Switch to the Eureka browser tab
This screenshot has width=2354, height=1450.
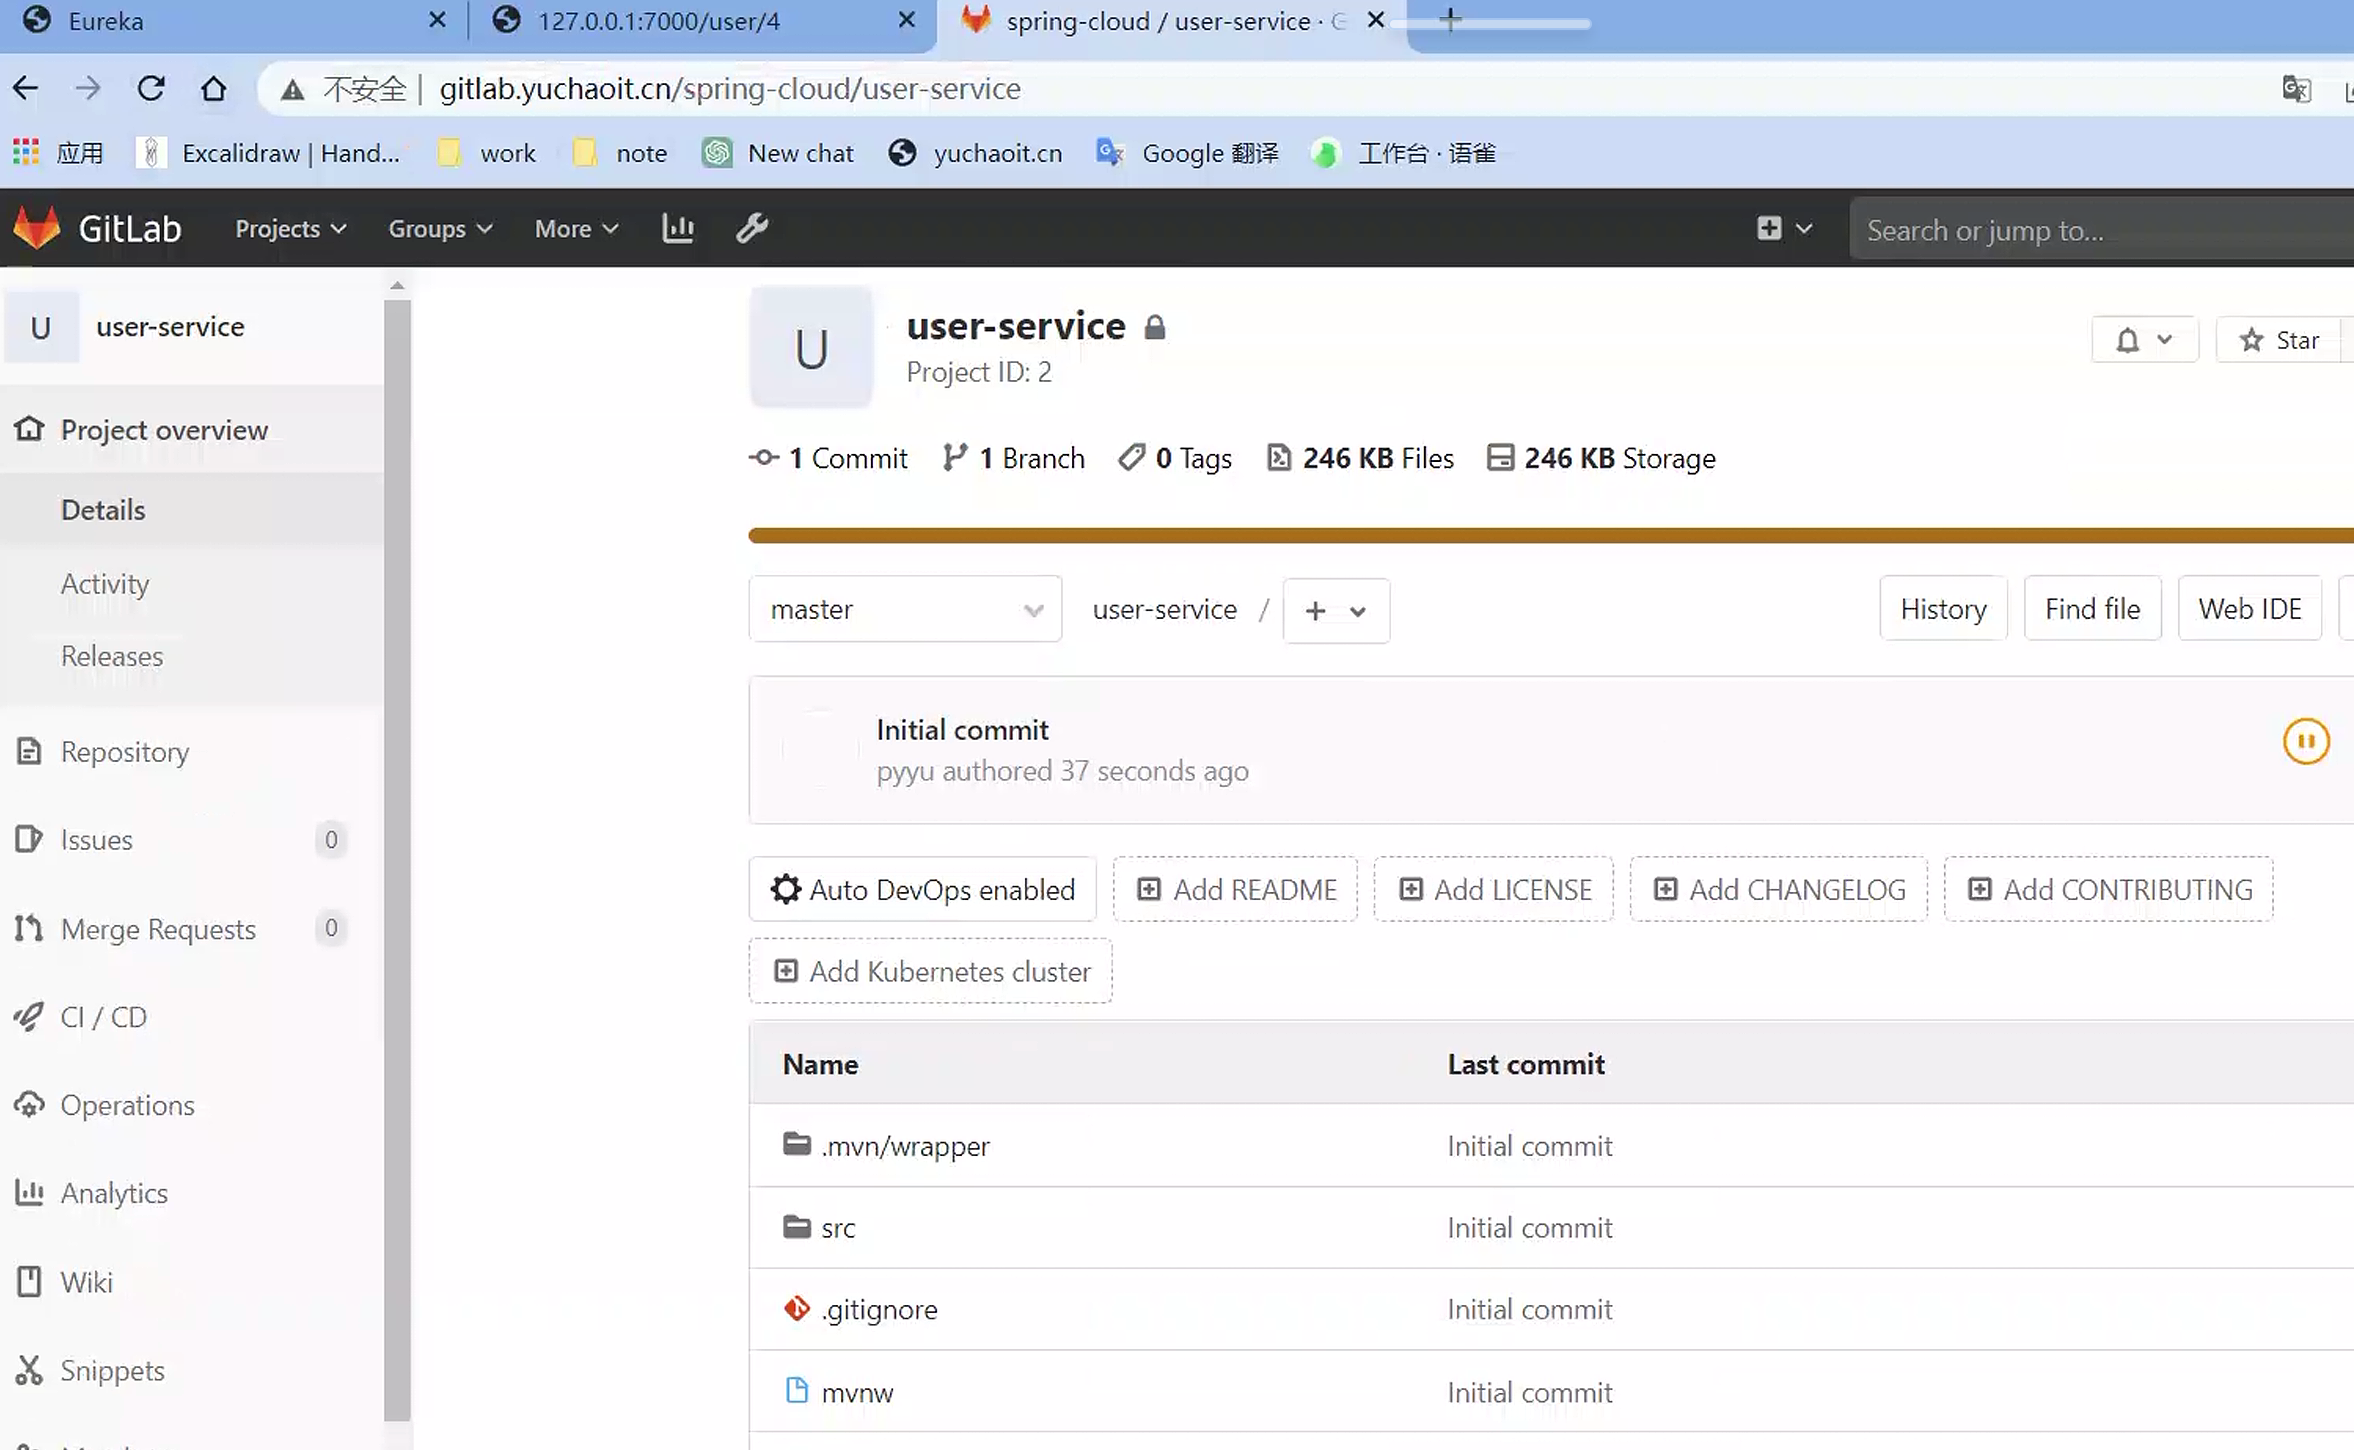[106, 21]
